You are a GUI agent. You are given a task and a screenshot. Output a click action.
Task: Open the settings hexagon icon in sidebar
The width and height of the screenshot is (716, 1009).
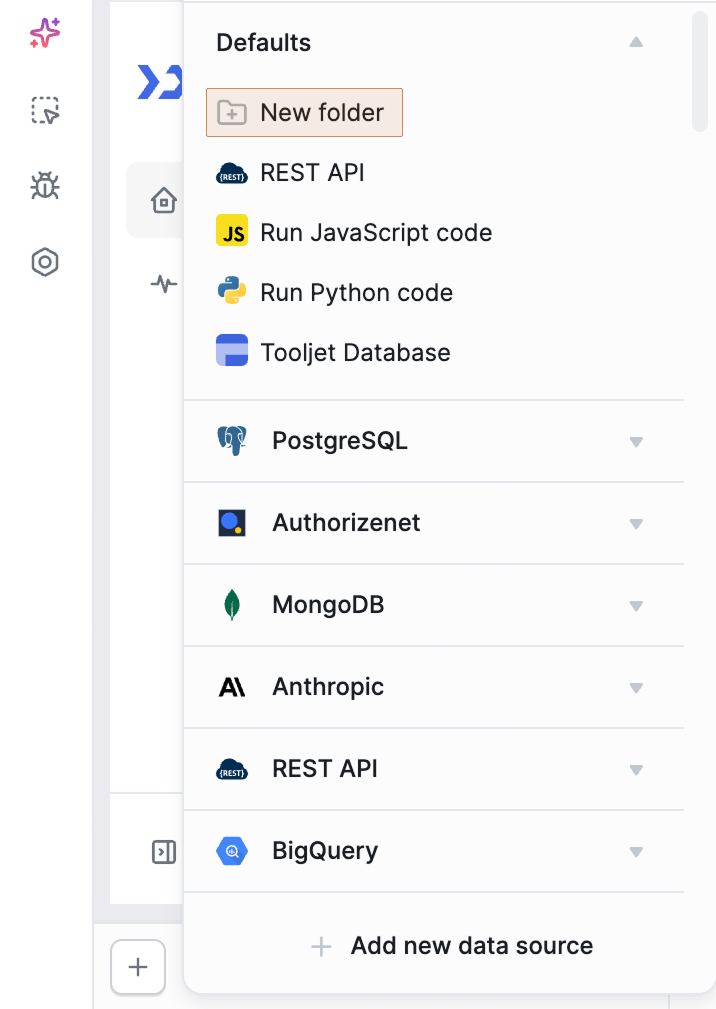point(45,262)
